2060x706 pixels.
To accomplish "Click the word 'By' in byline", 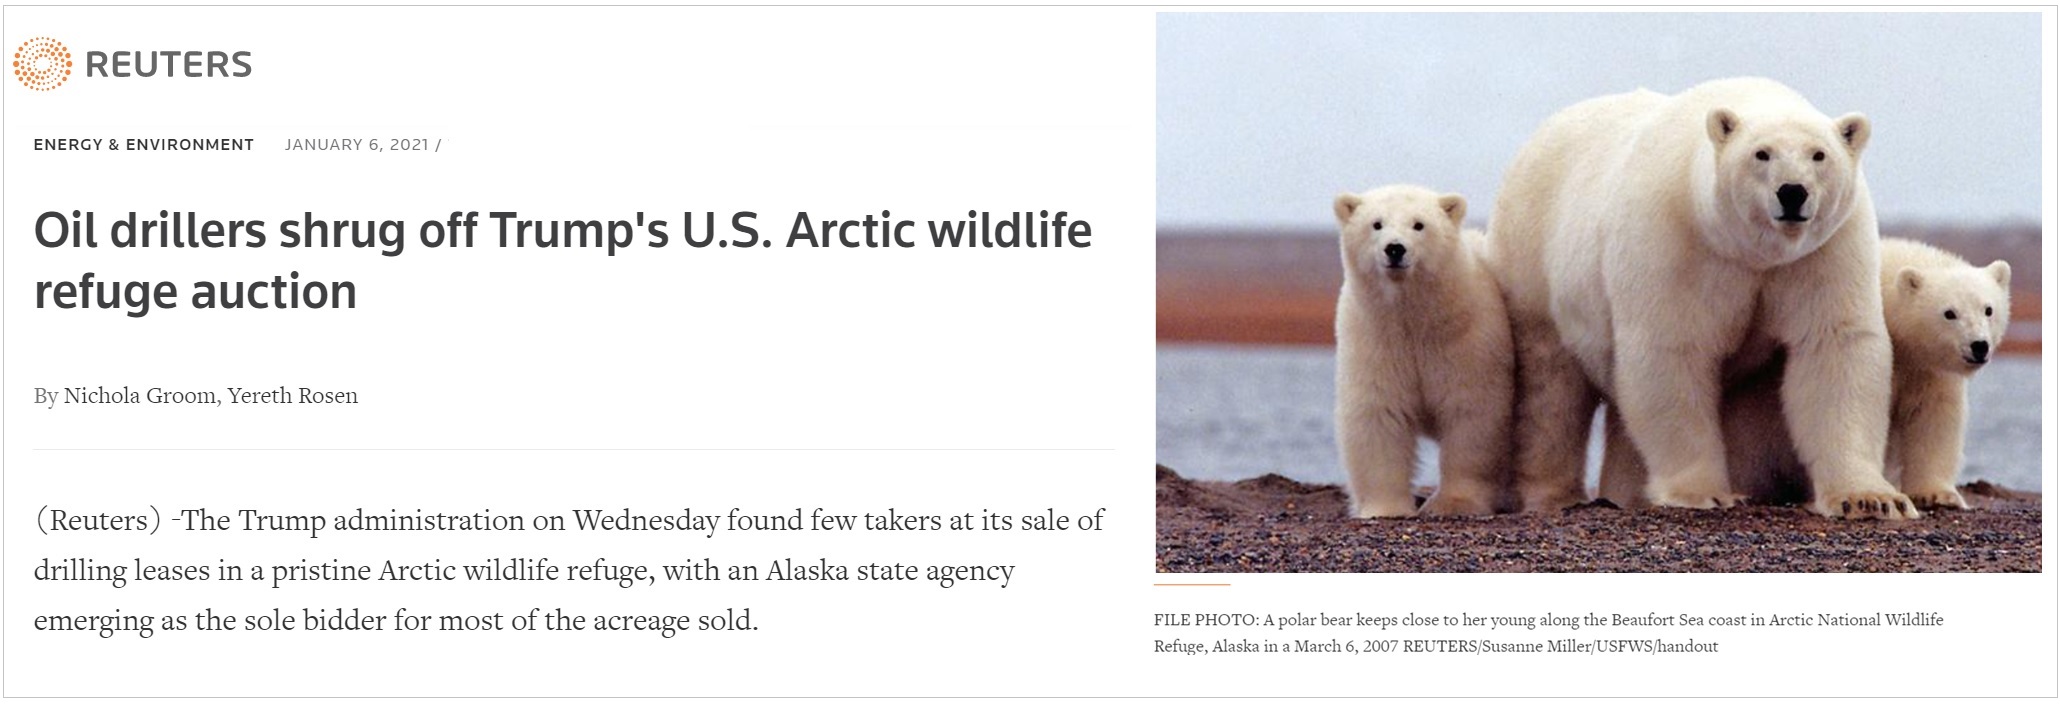I will click(x=46, y=396).
